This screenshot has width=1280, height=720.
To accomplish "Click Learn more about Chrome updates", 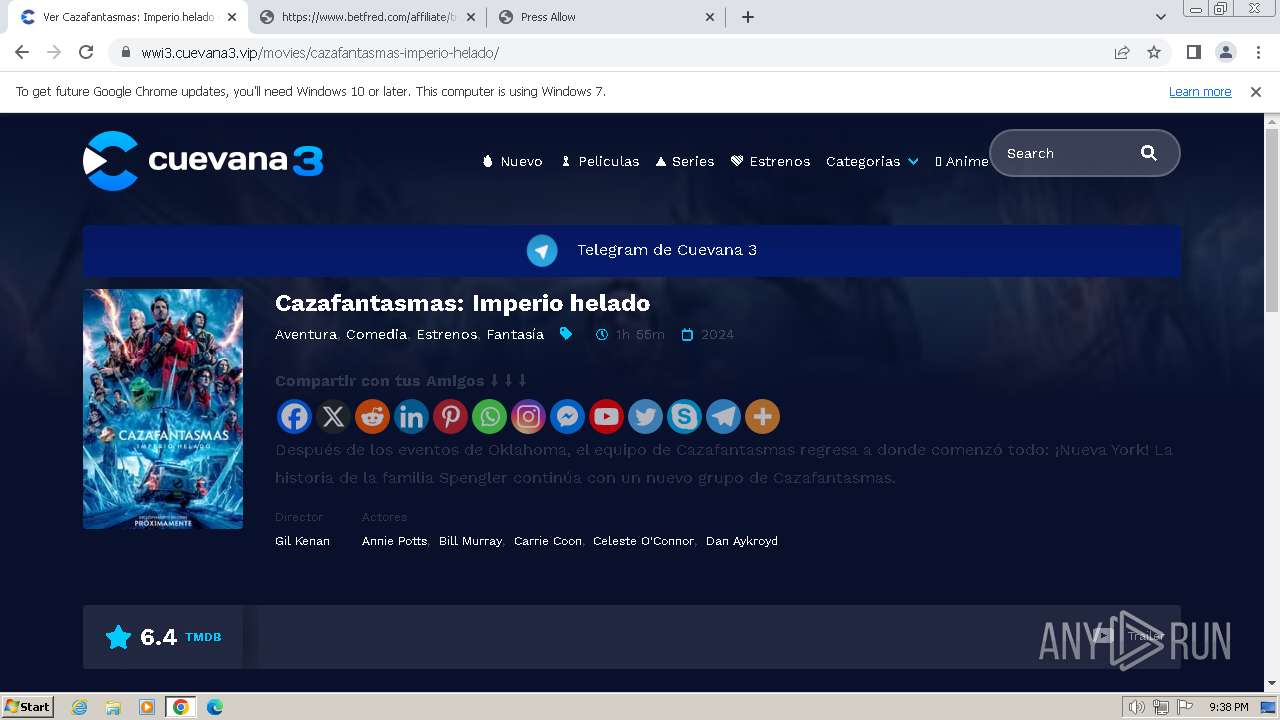I will click(1200, 91).
